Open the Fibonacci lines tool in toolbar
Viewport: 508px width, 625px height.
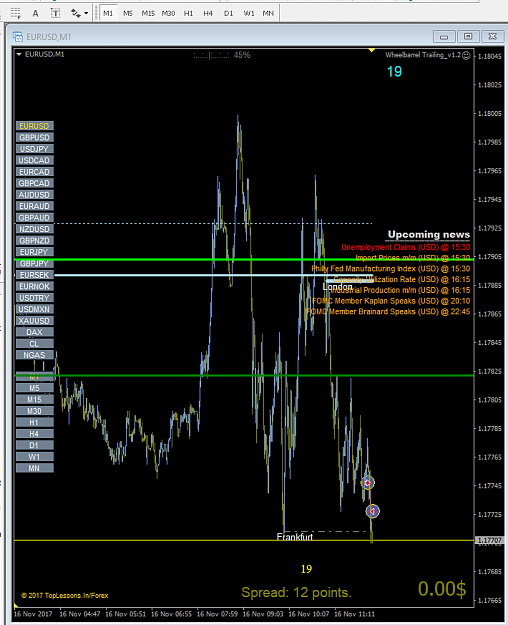[x=15, y=13]
